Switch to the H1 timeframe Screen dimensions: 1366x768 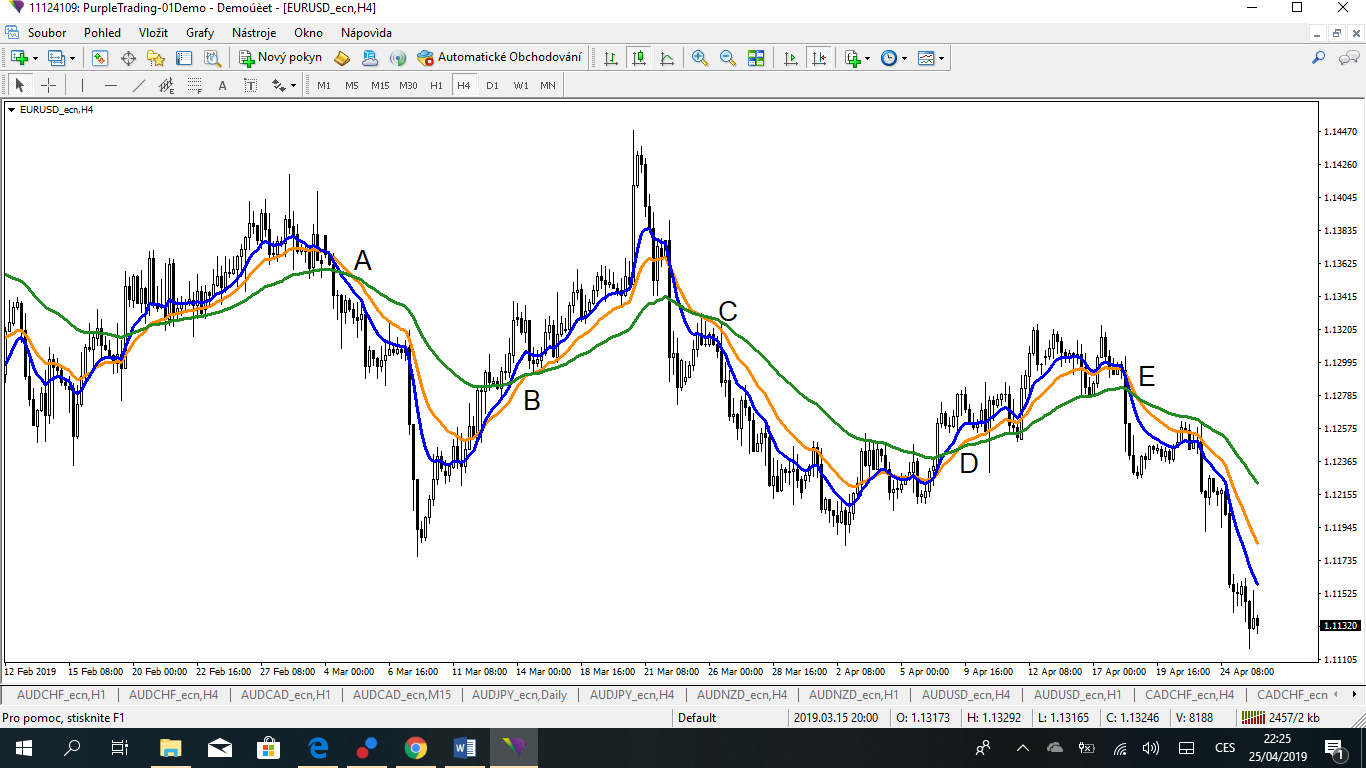pos(436,85)
